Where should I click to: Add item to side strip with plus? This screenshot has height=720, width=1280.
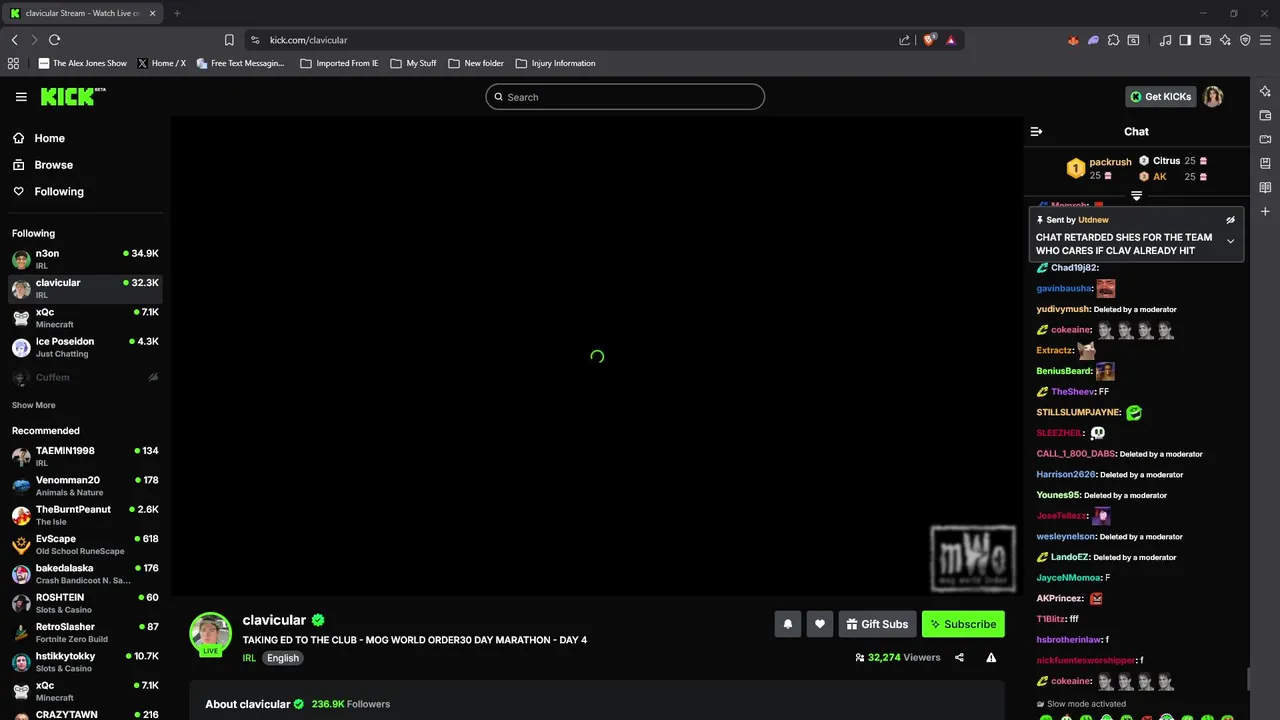[x=1265, y=211]
